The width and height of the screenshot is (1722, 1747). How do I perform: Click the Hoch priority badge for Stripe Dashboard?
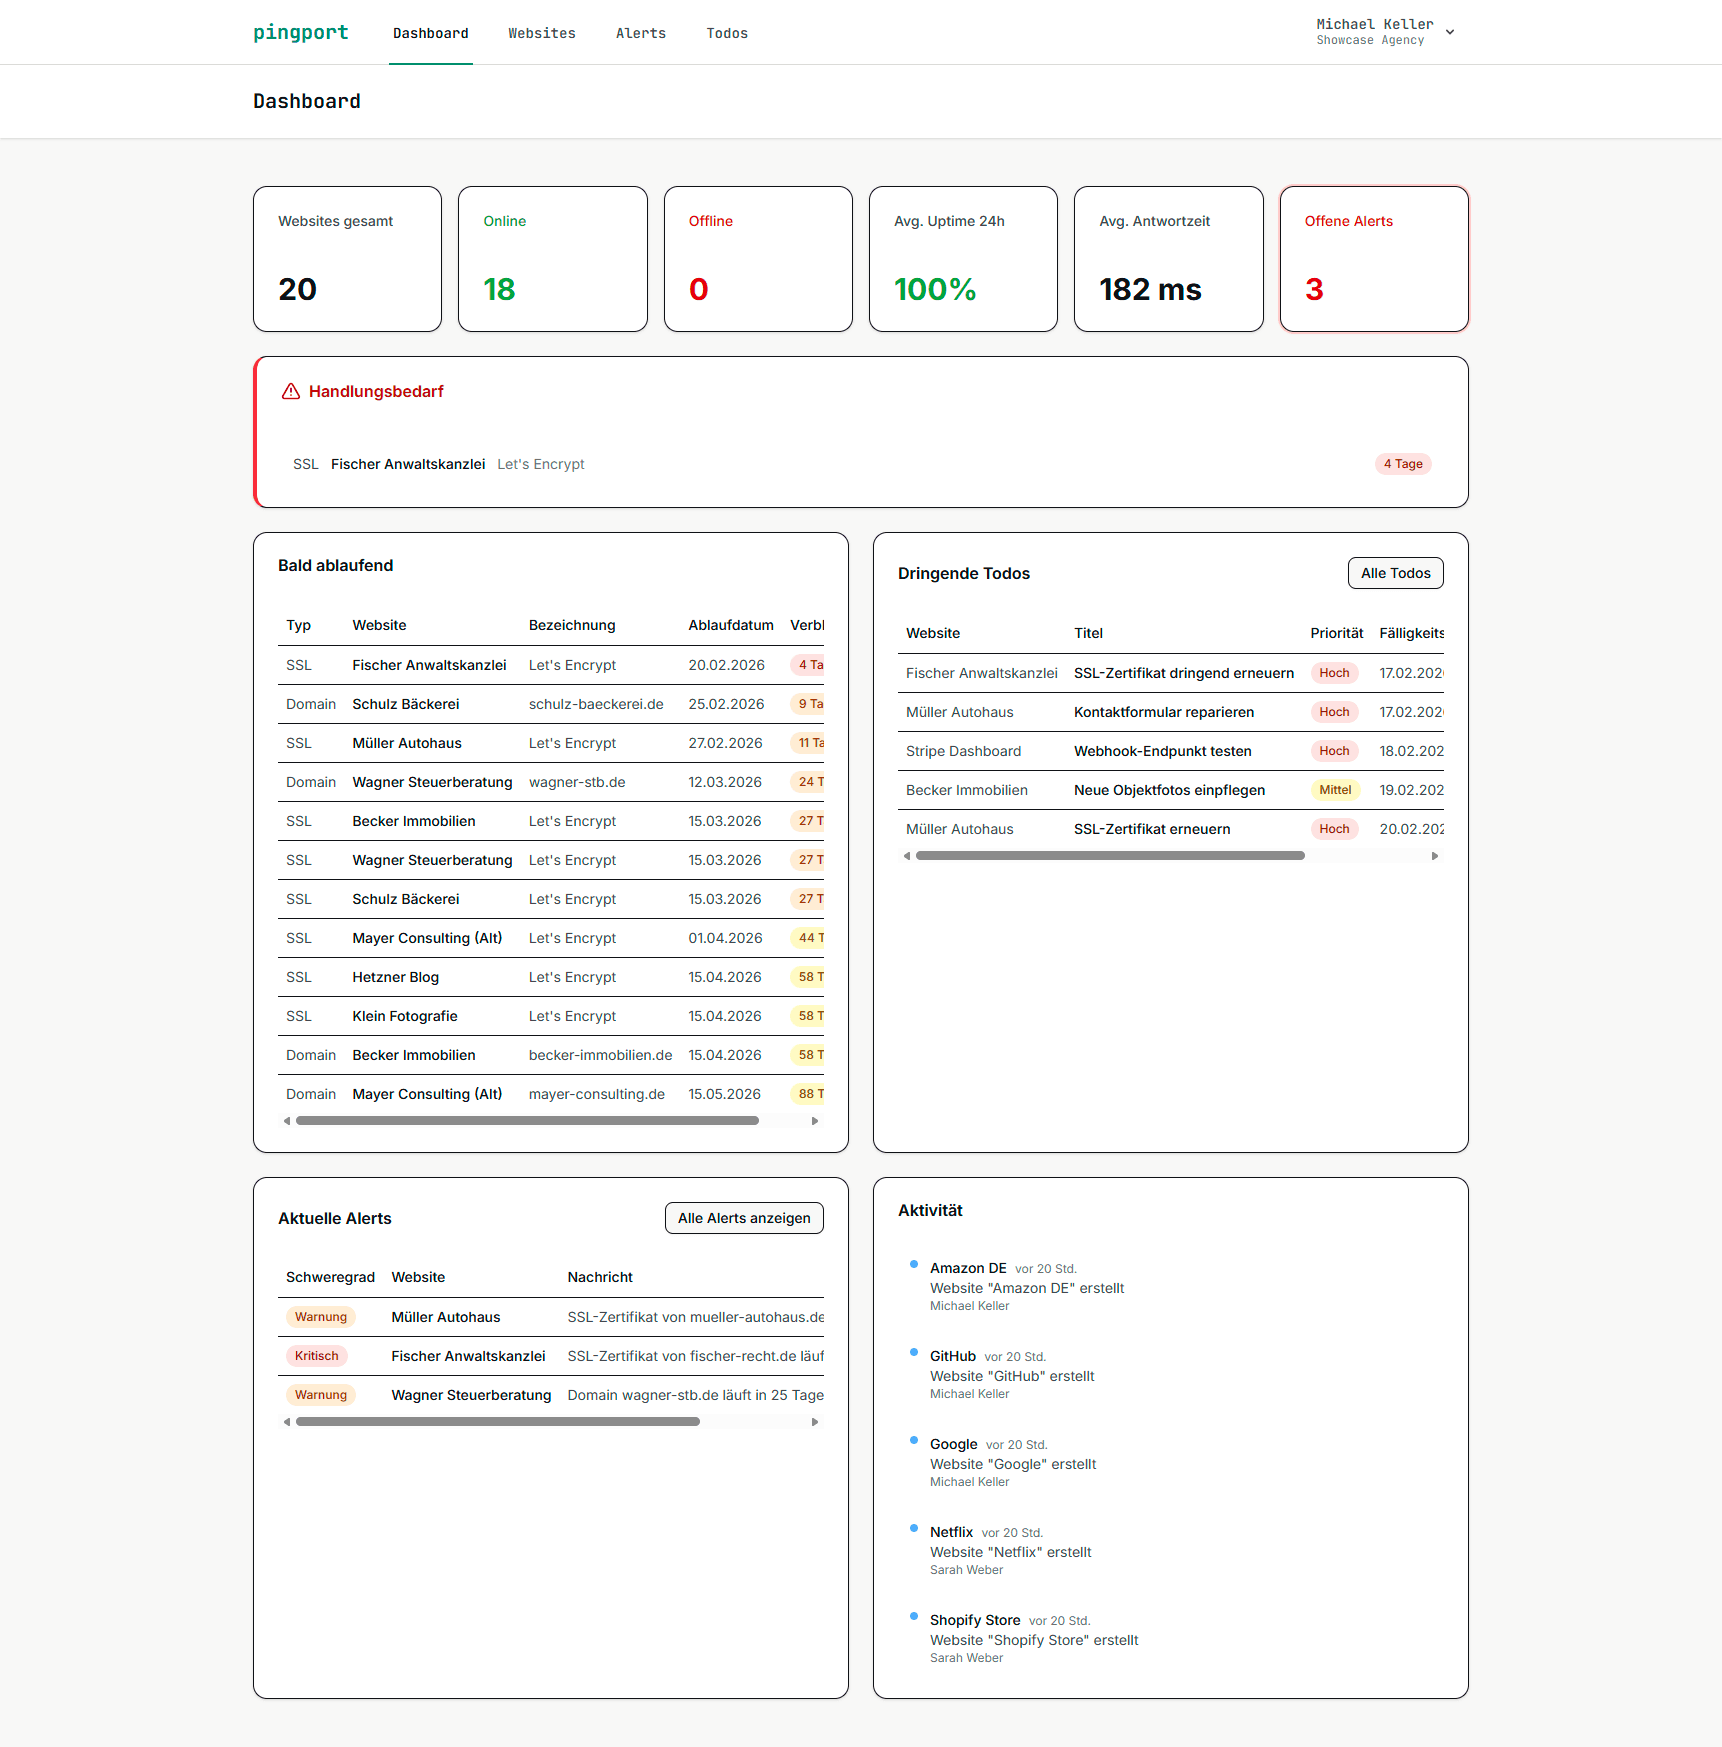(x=1334, y=750)
